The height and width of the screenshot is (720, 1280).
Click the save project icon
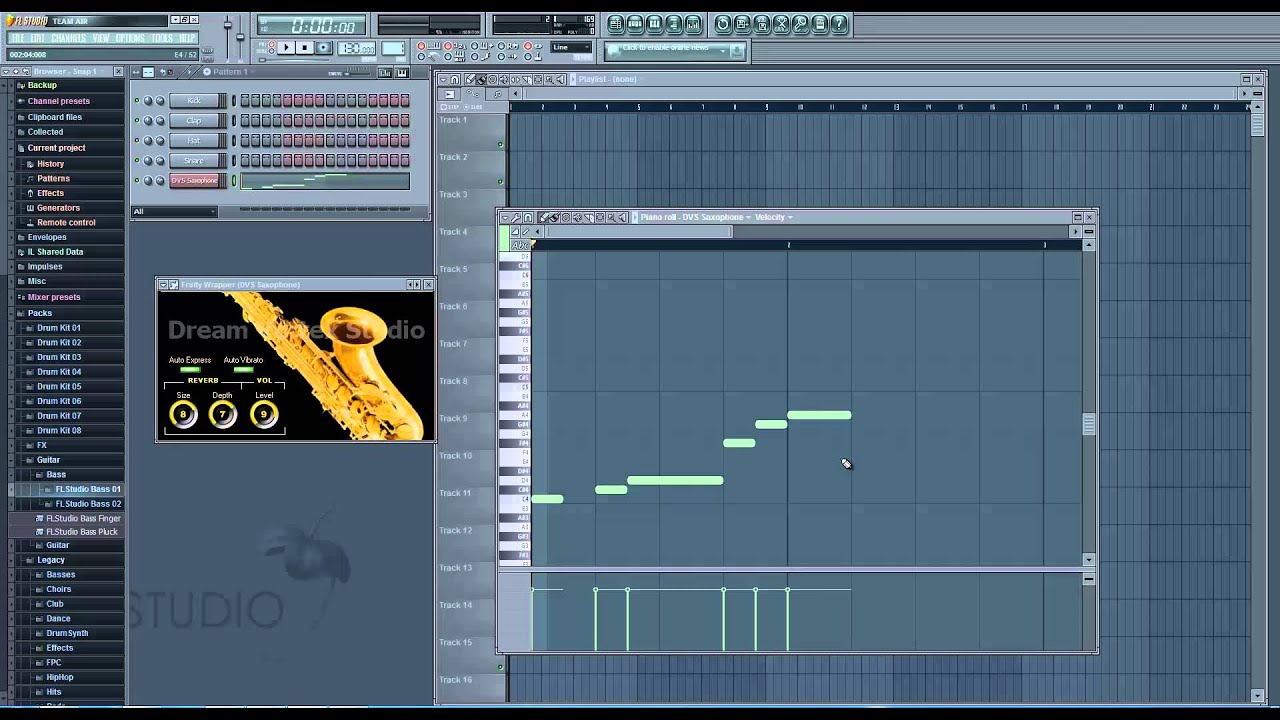click(742, 24)
